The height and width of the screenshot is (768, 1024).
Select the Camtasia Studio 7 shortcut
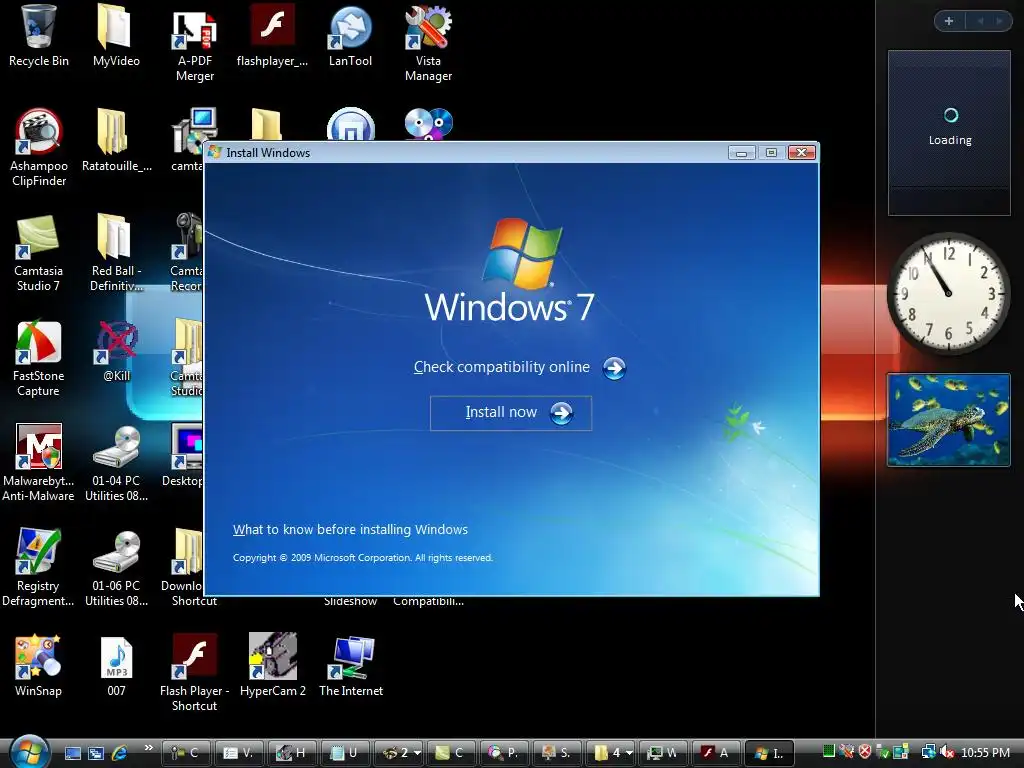pos(38,253)
